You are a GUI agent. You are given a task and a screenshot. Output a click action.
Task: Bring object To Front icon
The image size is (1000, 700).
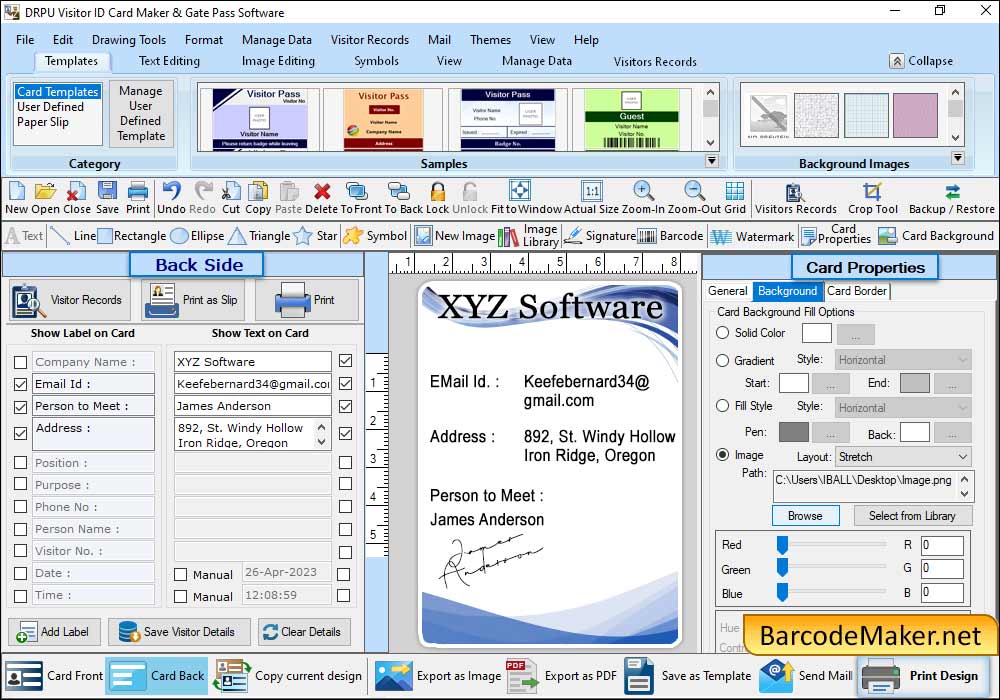(x=357, y=191)
